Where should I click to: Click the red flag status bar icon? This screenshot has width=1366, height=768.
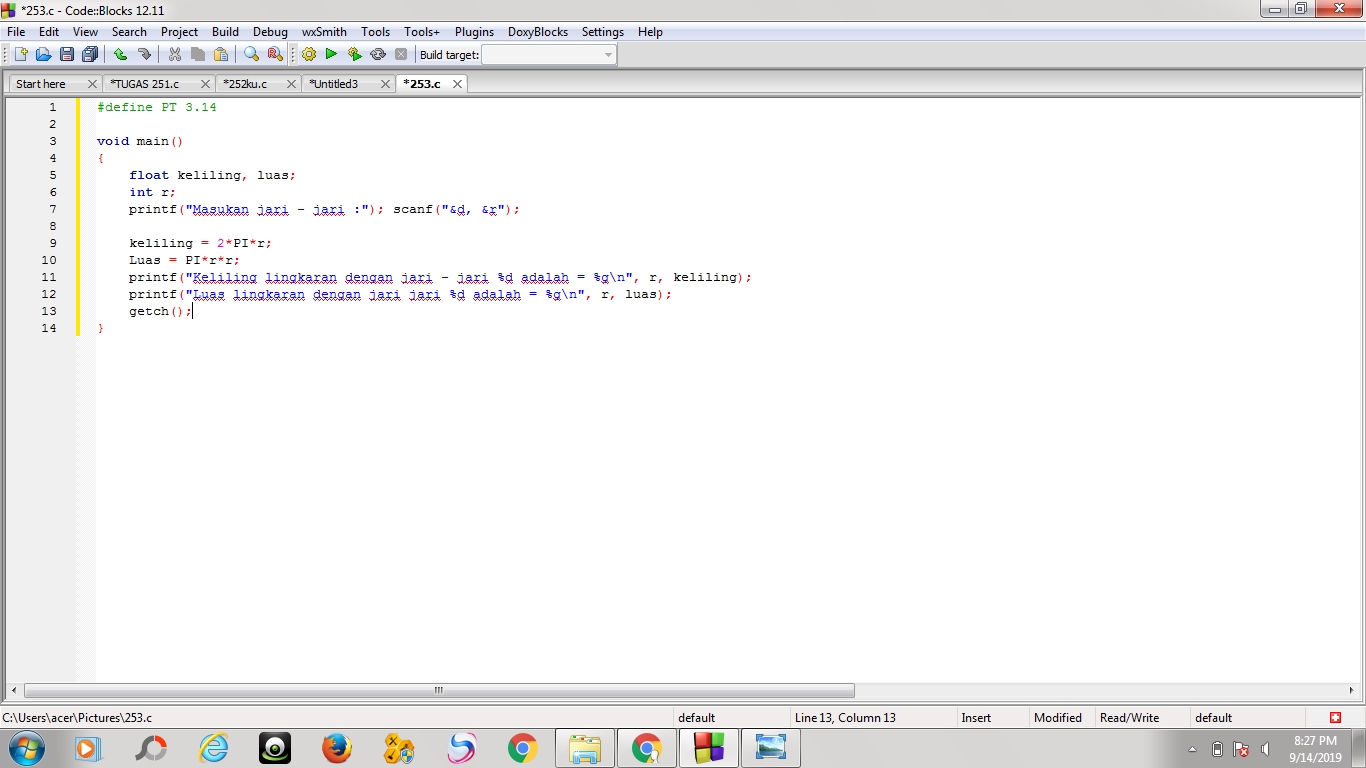click(x=1335, y=718)
